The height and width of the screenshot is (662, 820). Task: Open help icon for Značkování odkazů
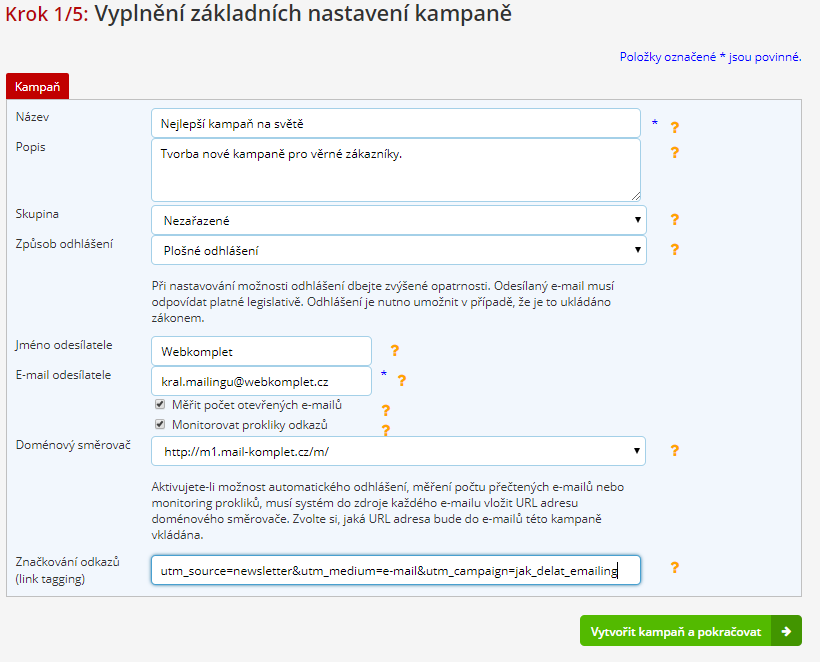tap(675, 567)
